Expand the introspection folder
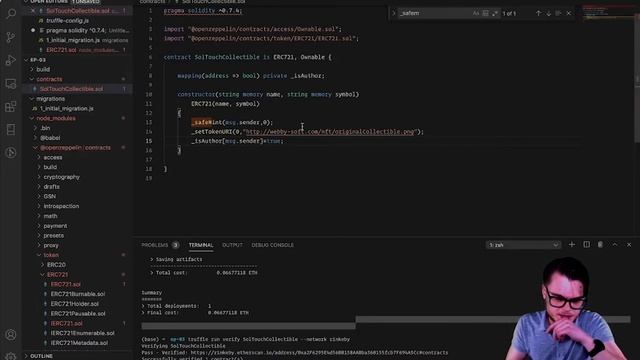 click(x=61, y=207)
